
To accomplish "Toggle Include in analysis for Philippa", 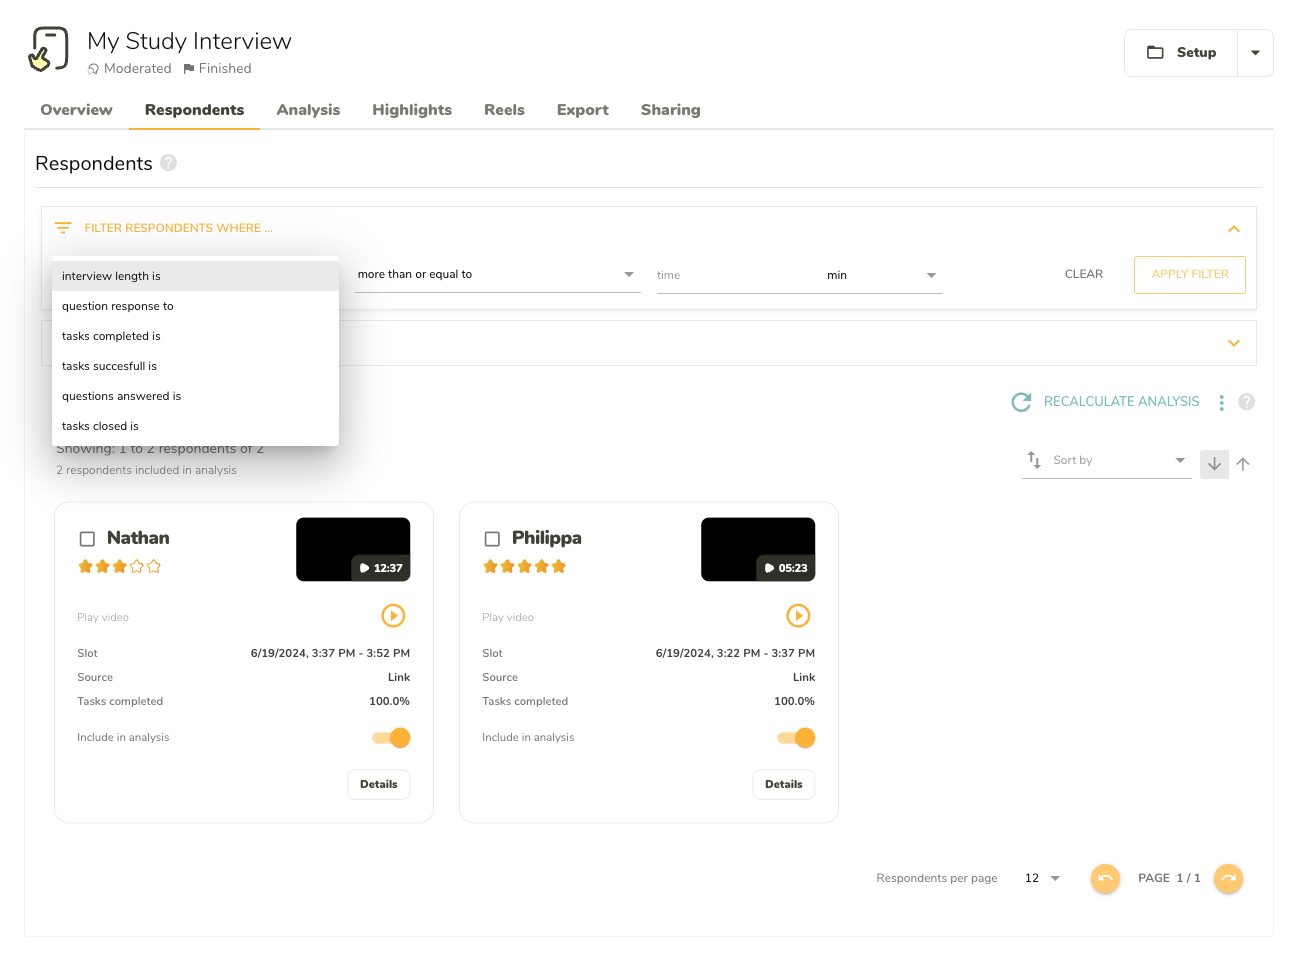I will pyautogui.click(x=797, y=738).
